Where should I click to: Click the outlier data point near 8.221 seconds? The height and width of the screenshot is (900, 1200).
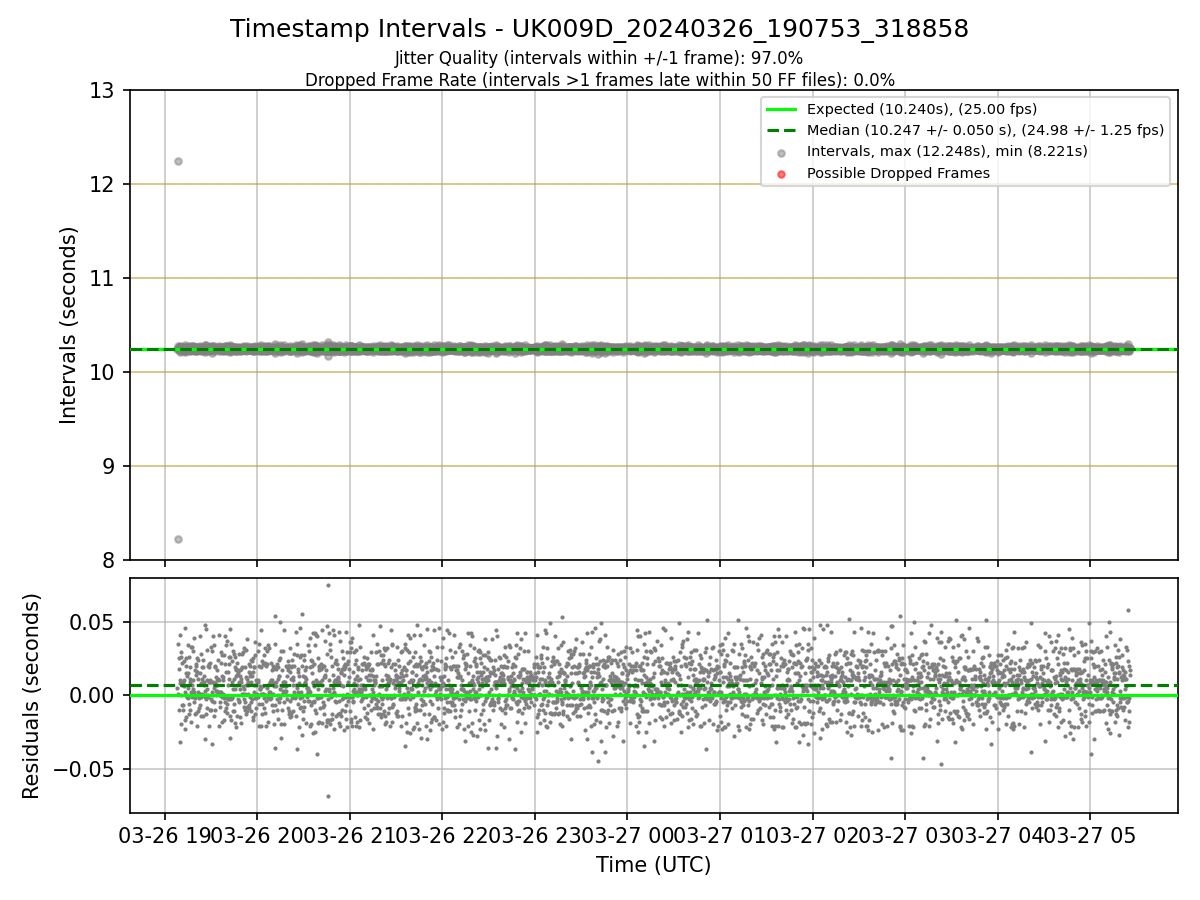[x=178, y=539]
